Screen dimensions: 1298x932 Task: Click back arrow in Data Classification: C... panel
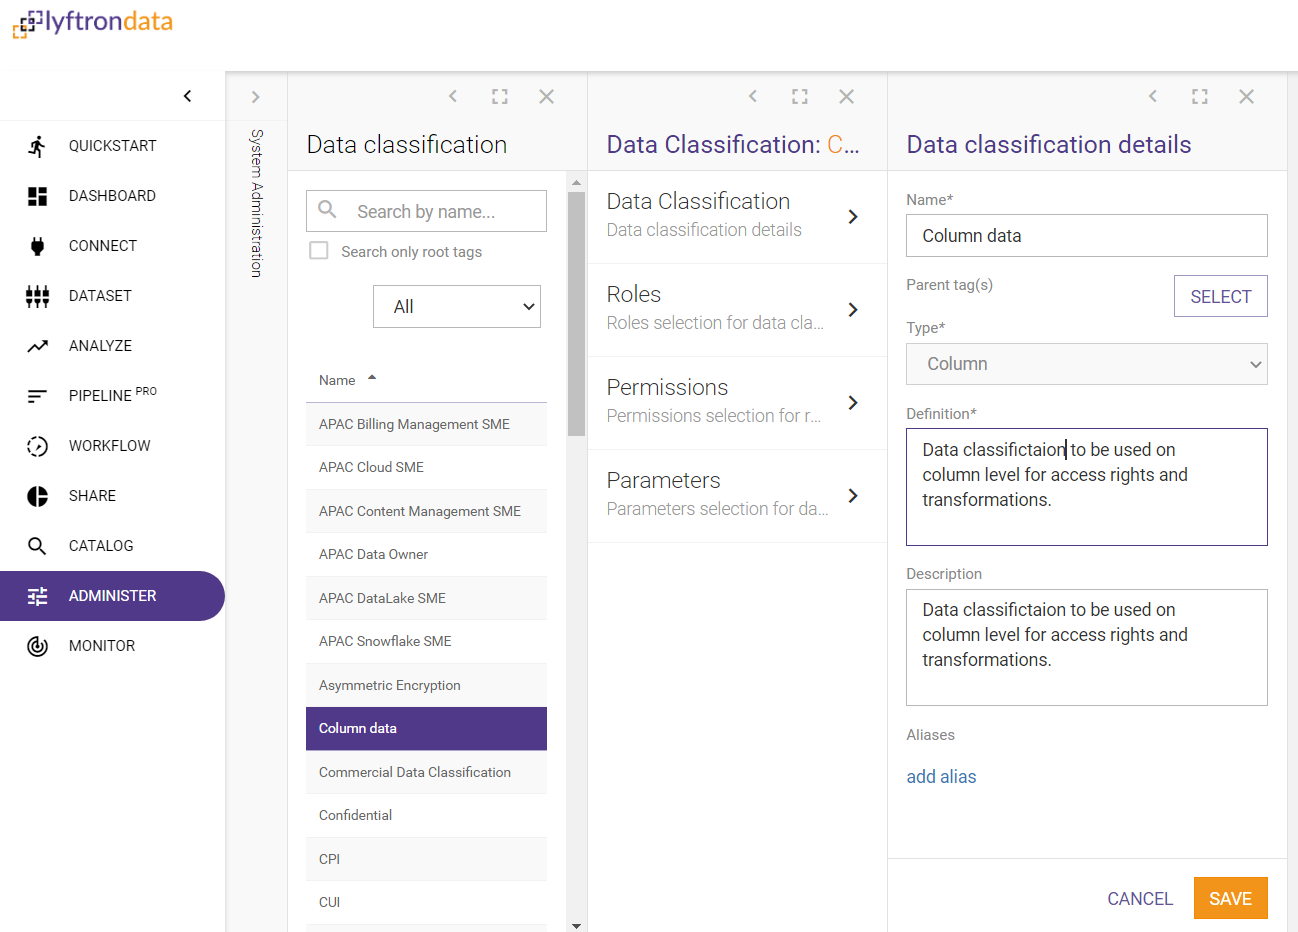click(x=753, y=96)
